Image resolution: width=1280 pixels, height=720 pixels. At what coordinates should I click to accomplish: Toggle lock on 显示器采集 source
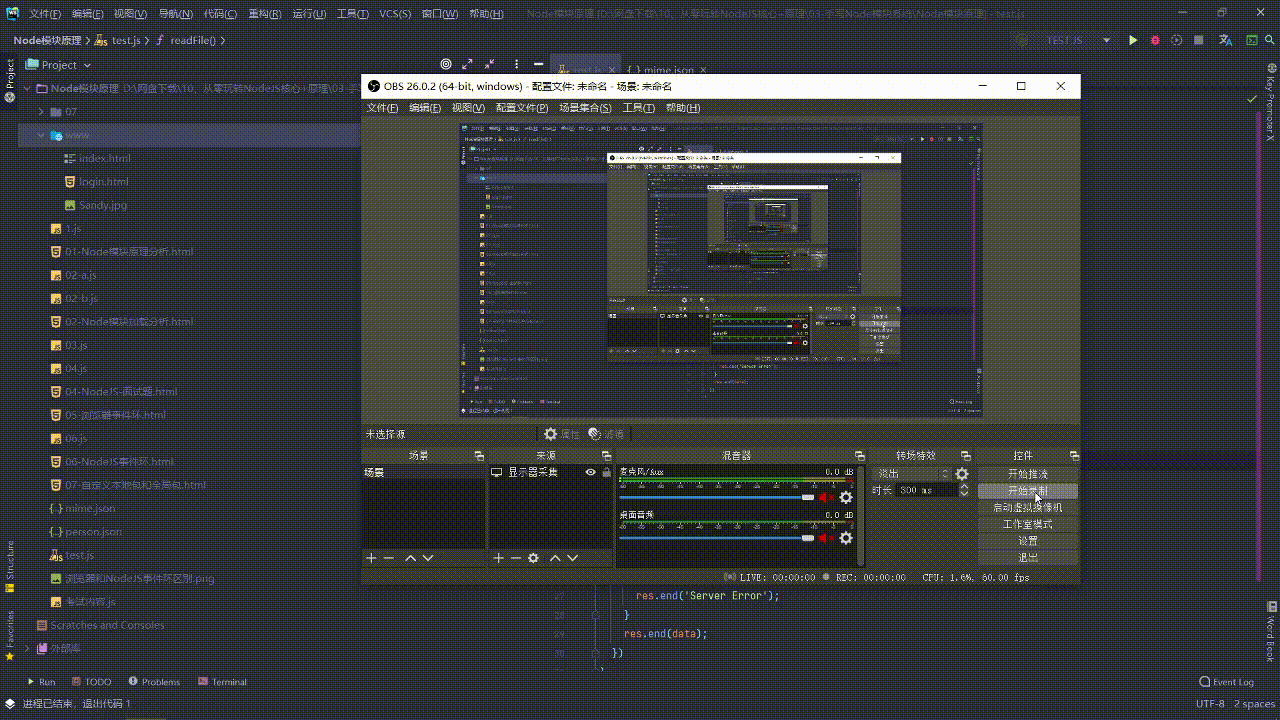pos(606,472)
